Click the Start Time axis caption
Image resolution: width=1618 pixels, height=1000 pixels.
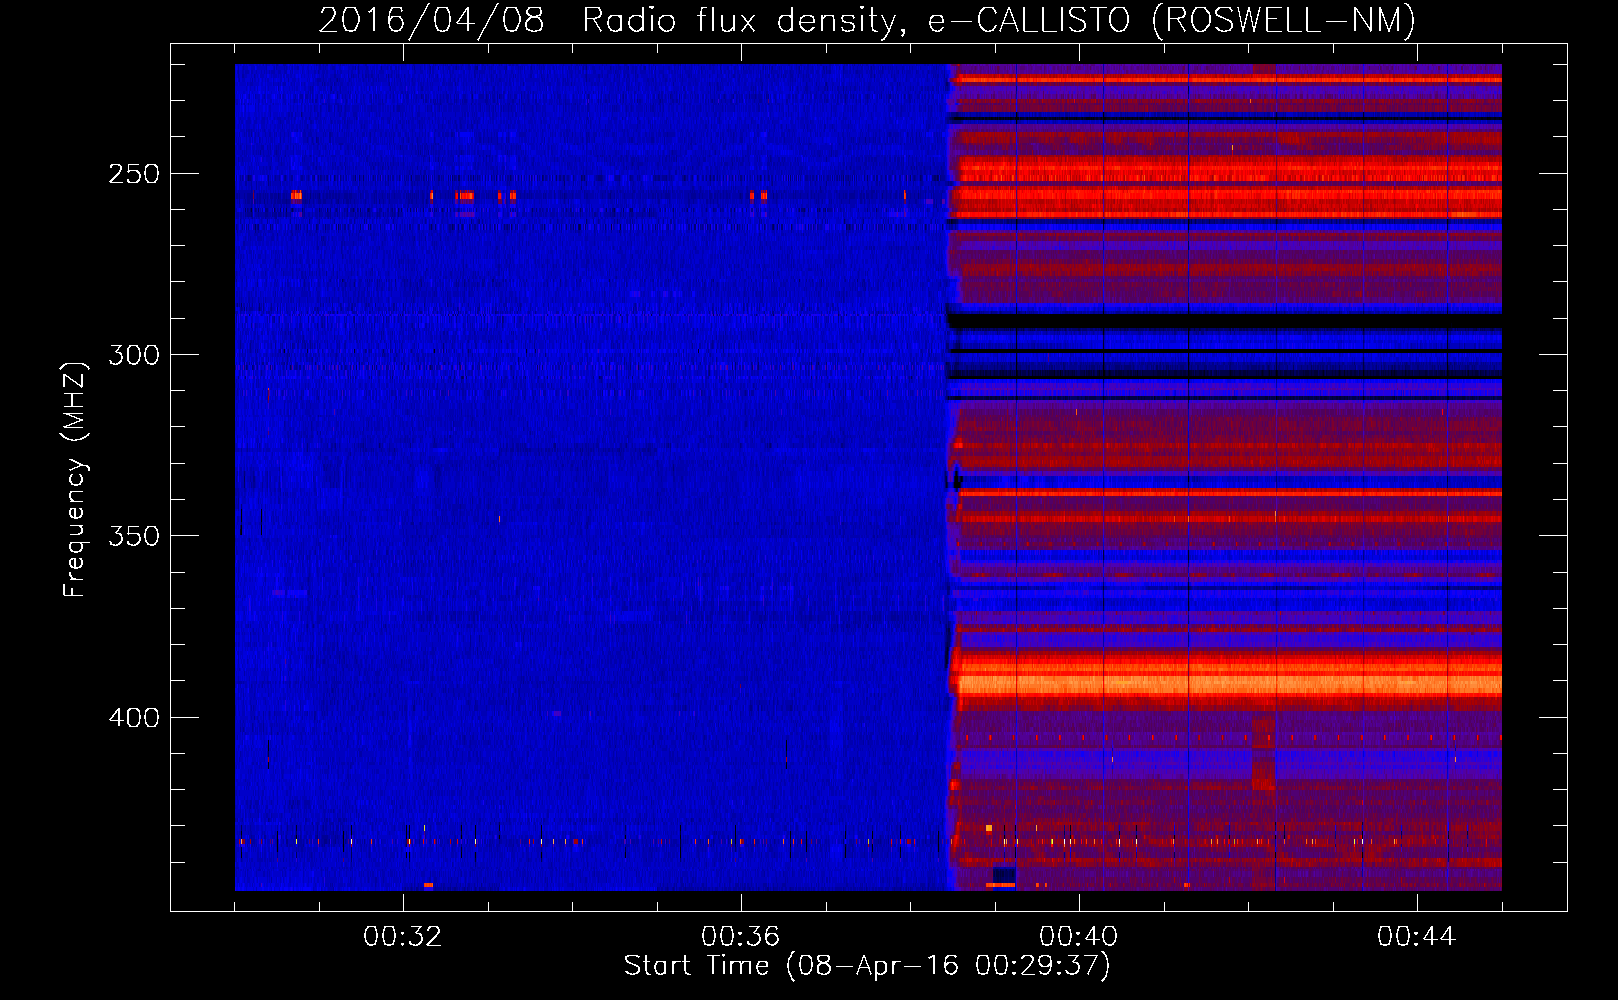pos(867,966)
